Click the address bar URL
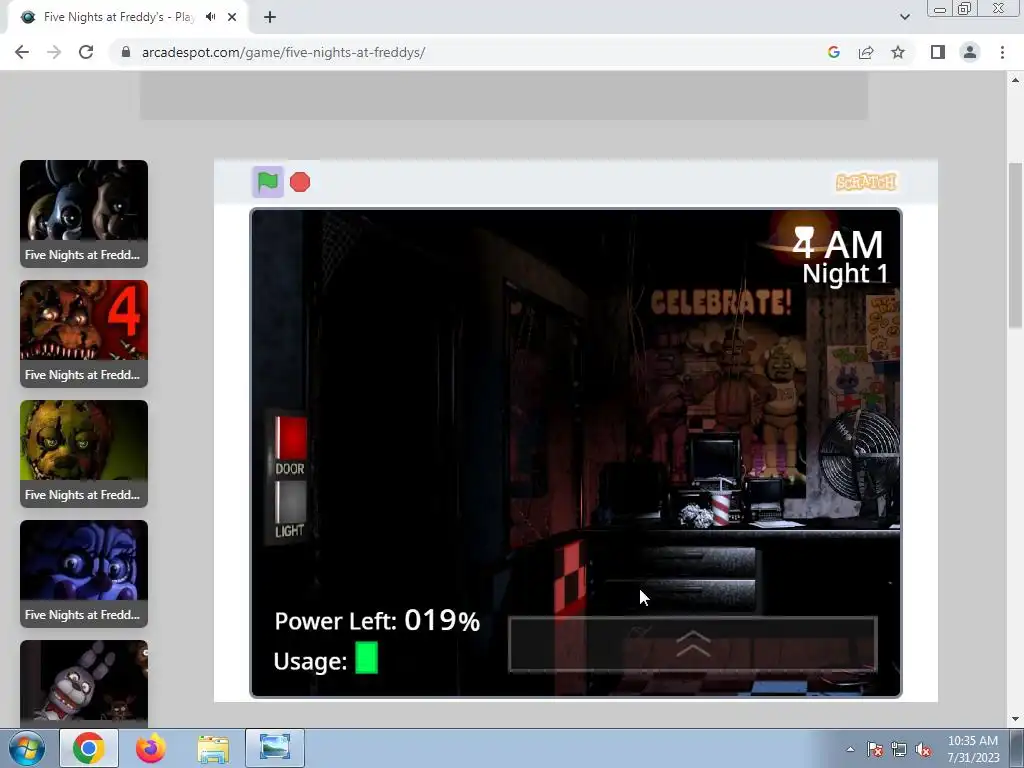Screen dimensions: 1024x768 (283, 52)
